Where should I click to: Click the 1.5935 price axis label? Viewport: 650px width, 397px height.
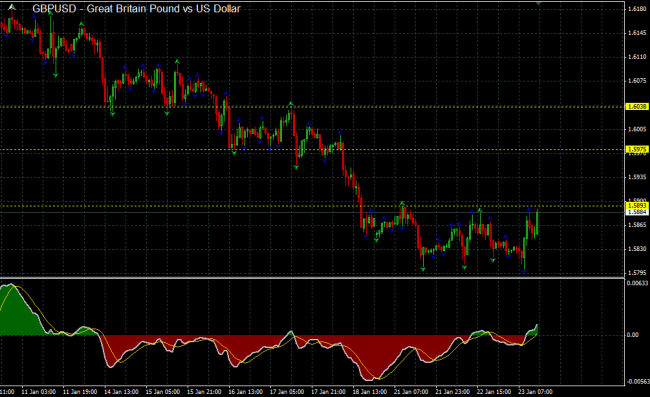coord(637,177)
